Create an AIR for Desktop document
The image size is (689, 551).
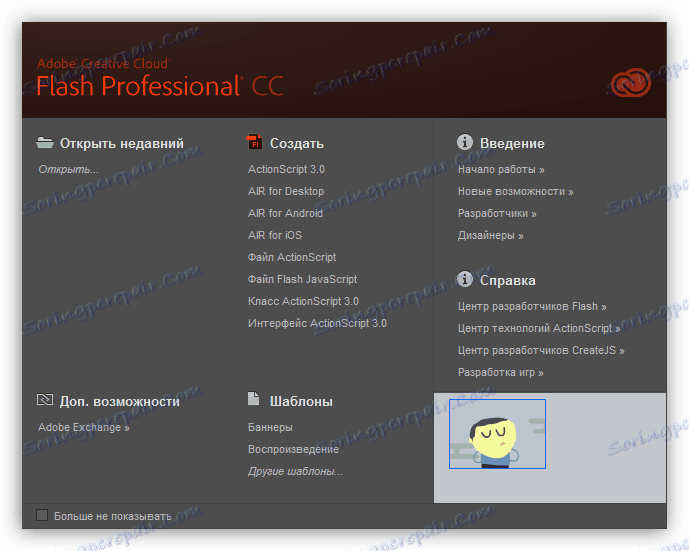point(286,191)
